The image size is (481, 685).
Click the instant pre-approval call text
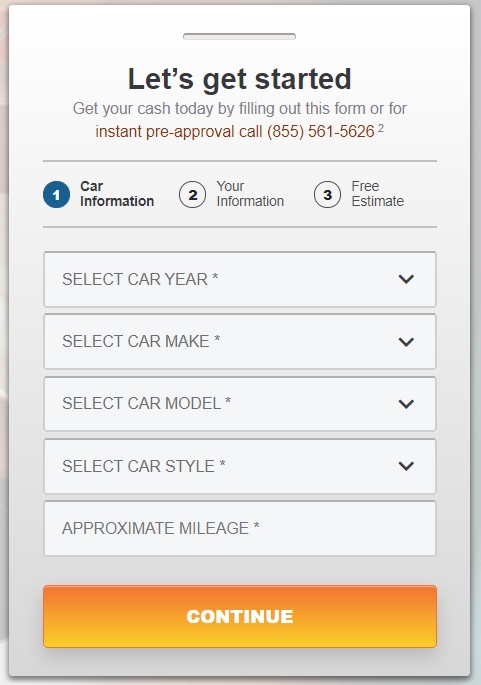[179, 131]
